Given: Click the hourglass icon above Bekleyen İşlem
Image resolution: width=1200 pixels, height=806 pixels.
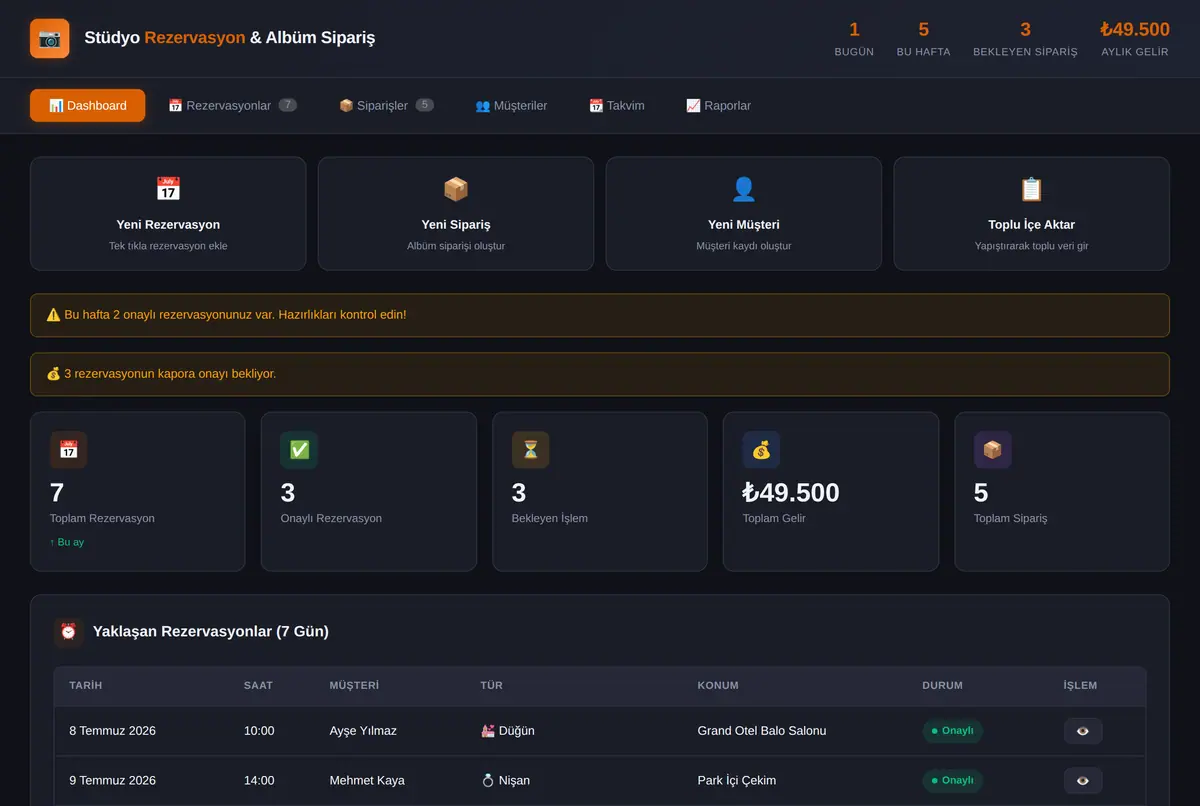Looking at the screenshot, I should coord(530,450).
